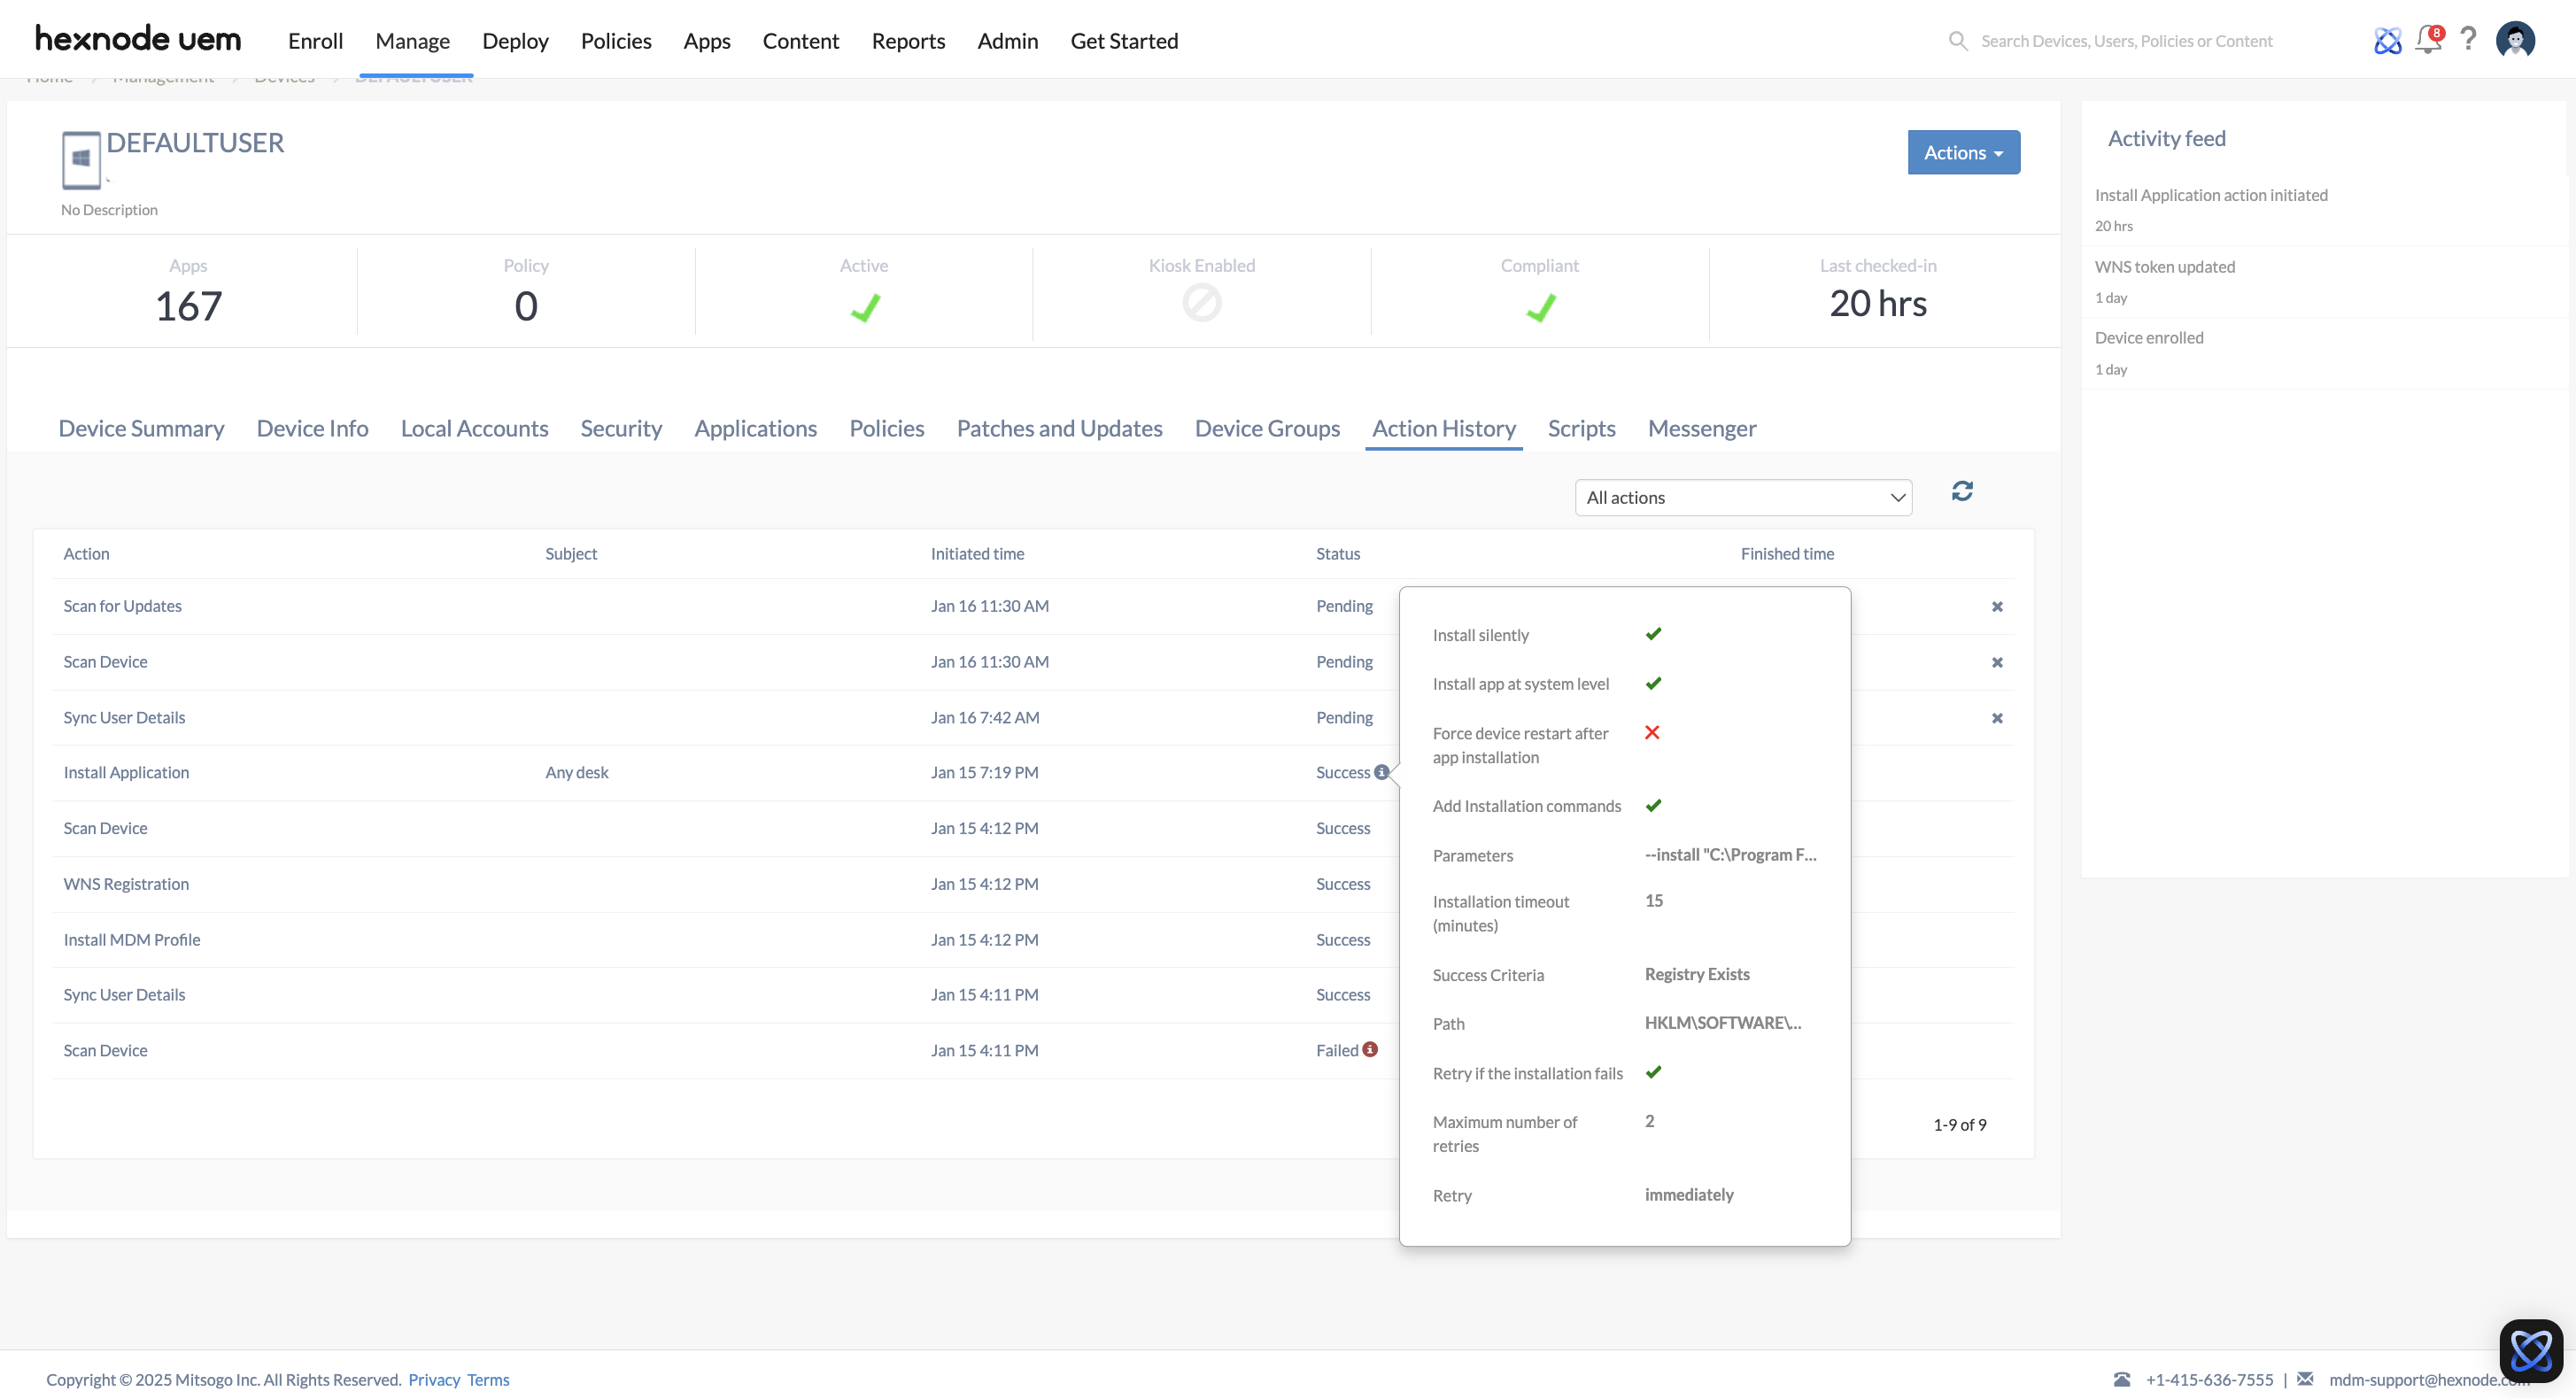Open the Reports menu

(x=908, y=41)
